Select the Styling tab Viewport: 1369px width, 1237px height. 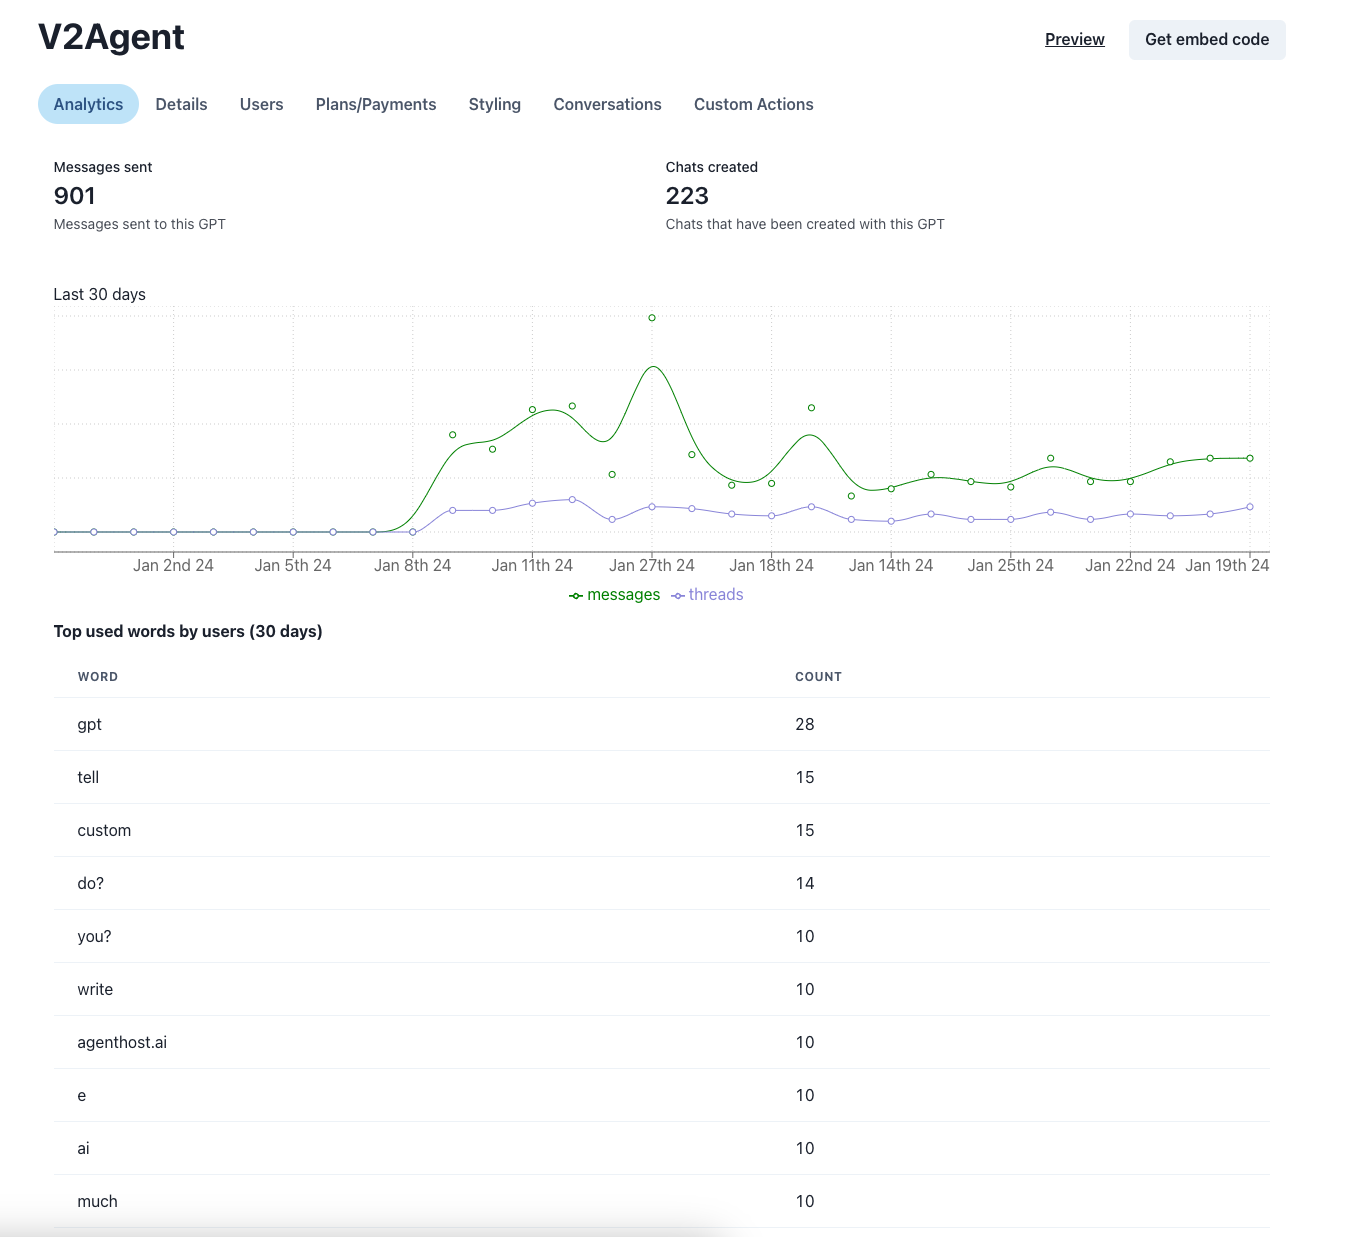pyautogui.click(x=495, y=104)
